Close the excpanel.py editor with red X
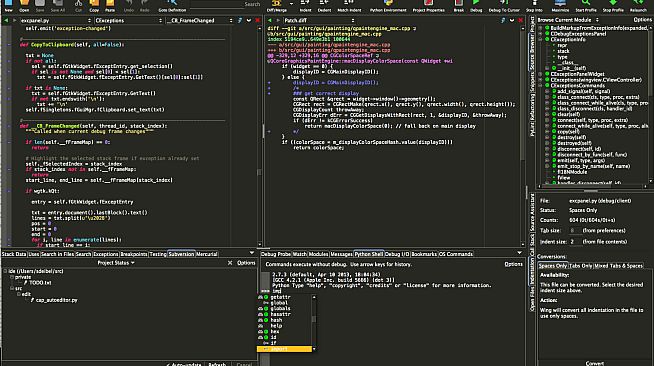The image size is (654, 366). (257, 20)
